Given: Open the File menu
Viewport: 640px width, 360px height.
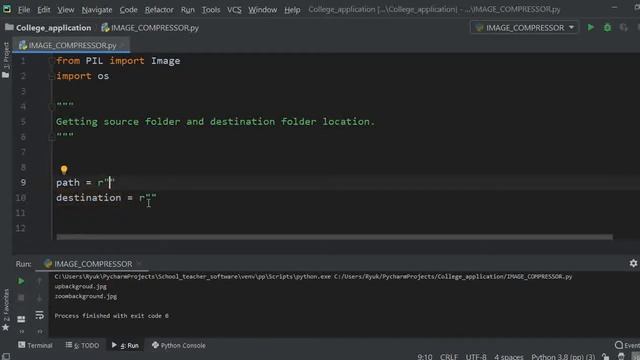Looking at the screenshot, I should coord(24,9).
